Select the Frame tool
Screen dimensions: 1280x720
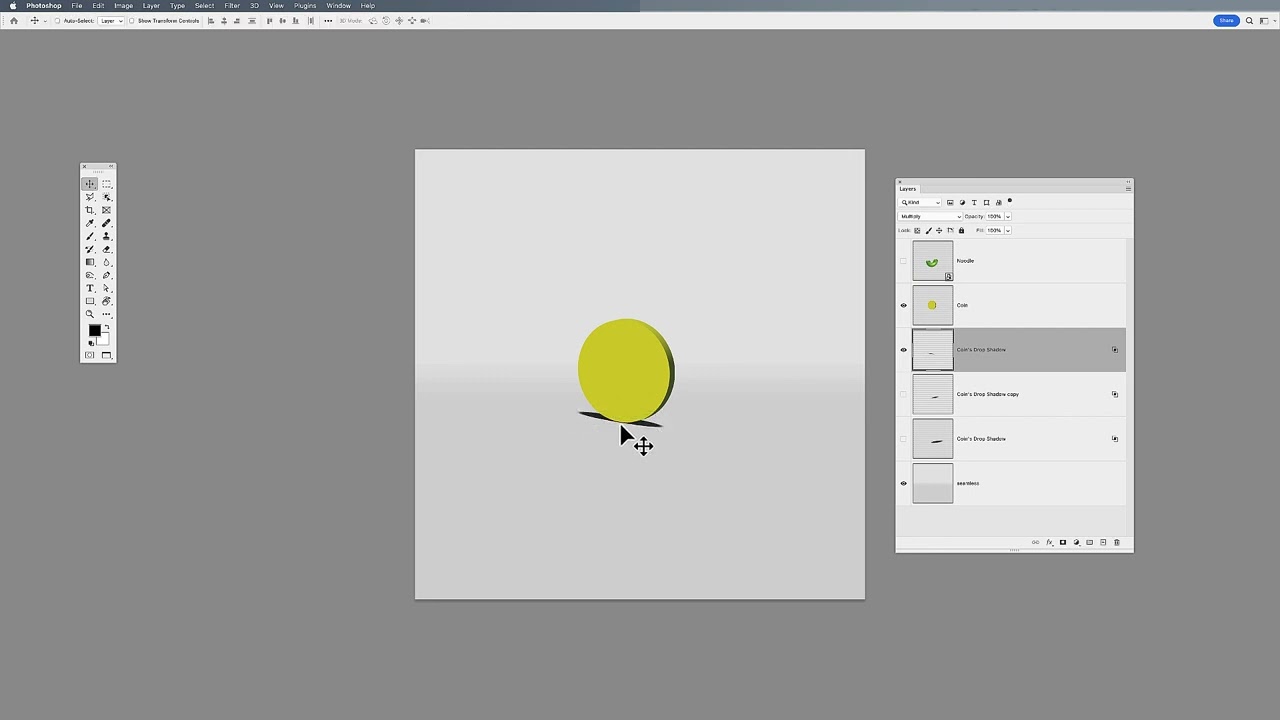tap(106, 210)
